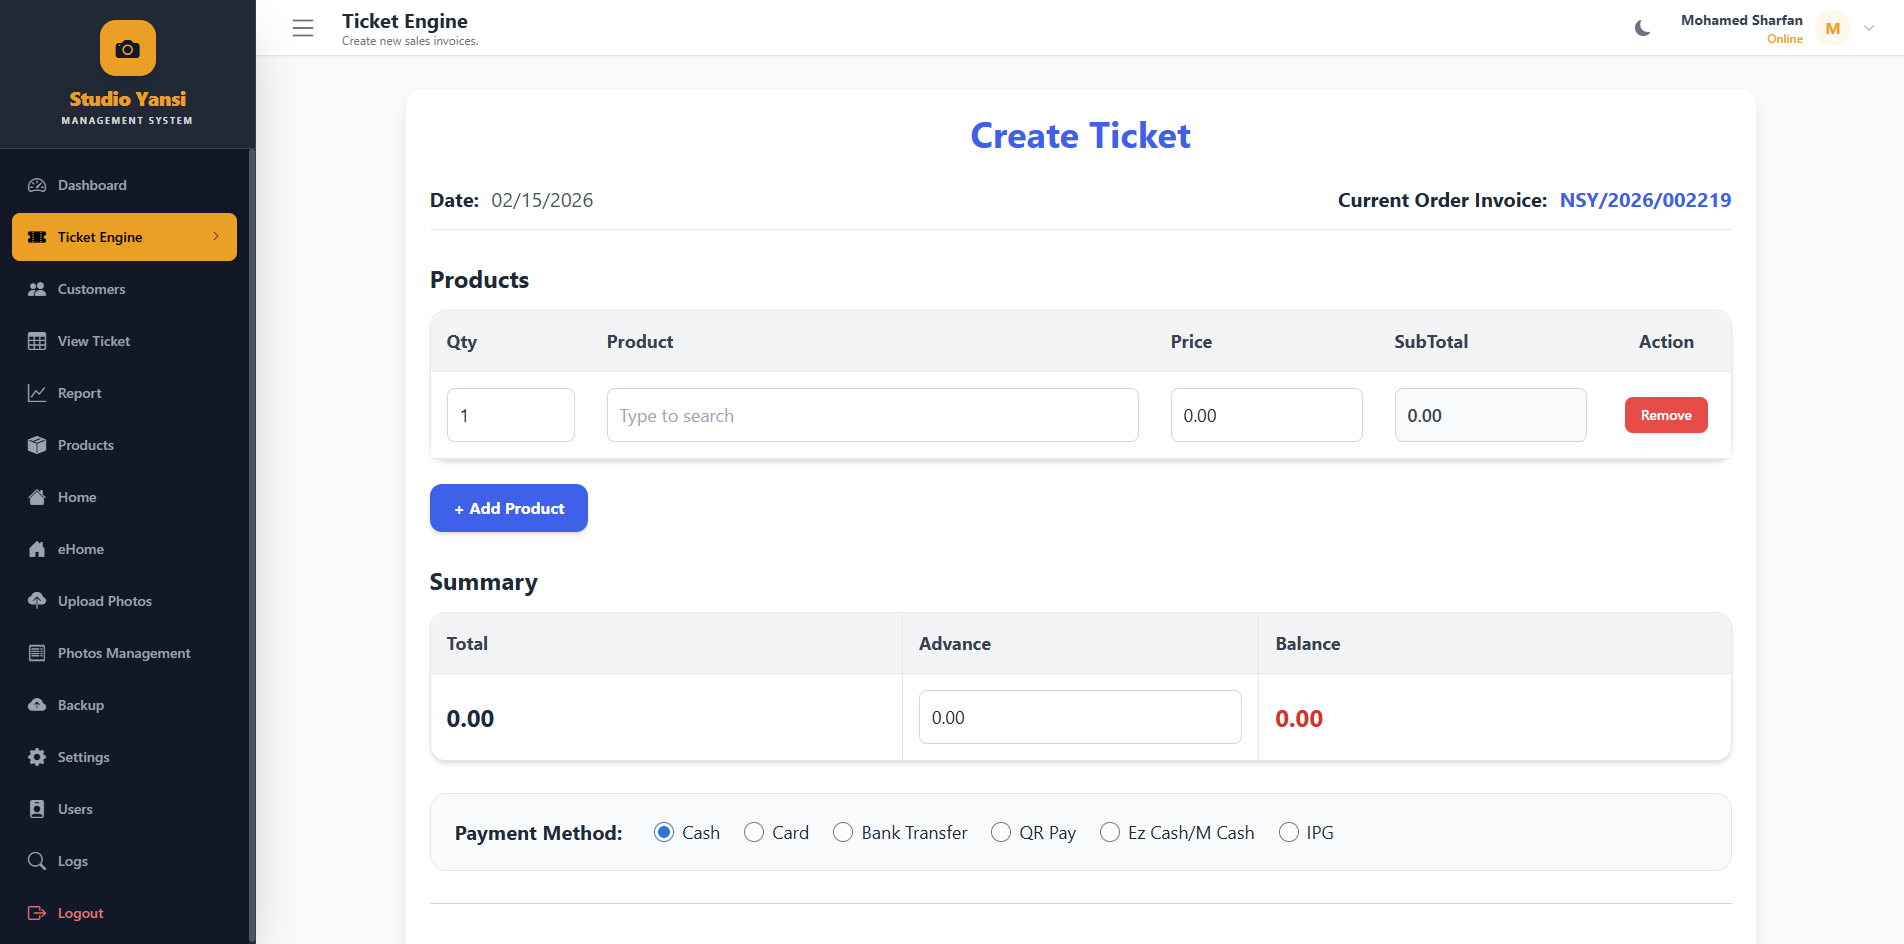Screen dimensions: 1904x944
Task: Select the IPG payment option
Action: [1288, 832]
